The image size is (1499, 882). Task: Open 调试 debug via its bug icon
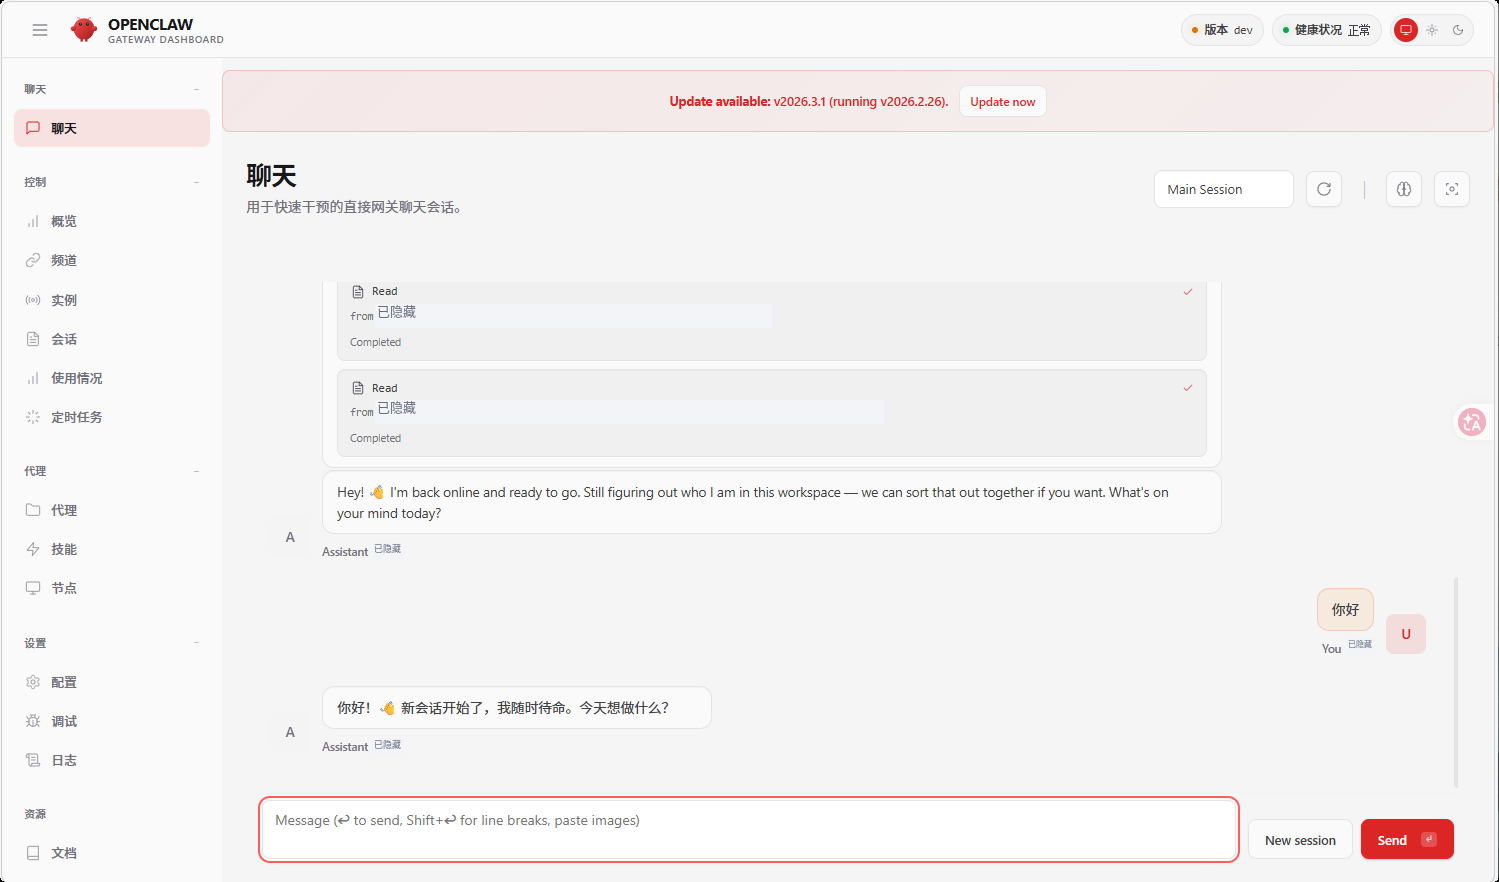coord(33,721)
